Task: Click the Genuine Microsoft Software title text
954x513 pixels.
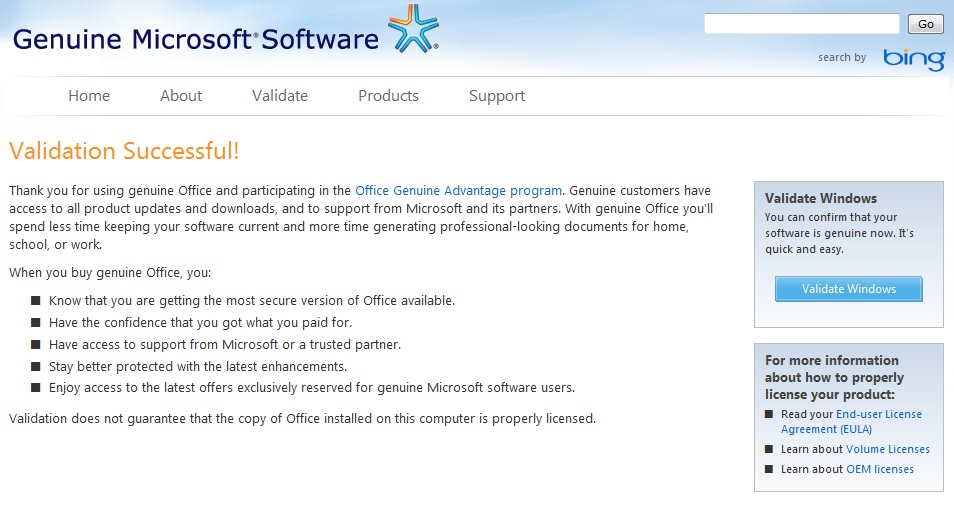Action: pos(195,39)
